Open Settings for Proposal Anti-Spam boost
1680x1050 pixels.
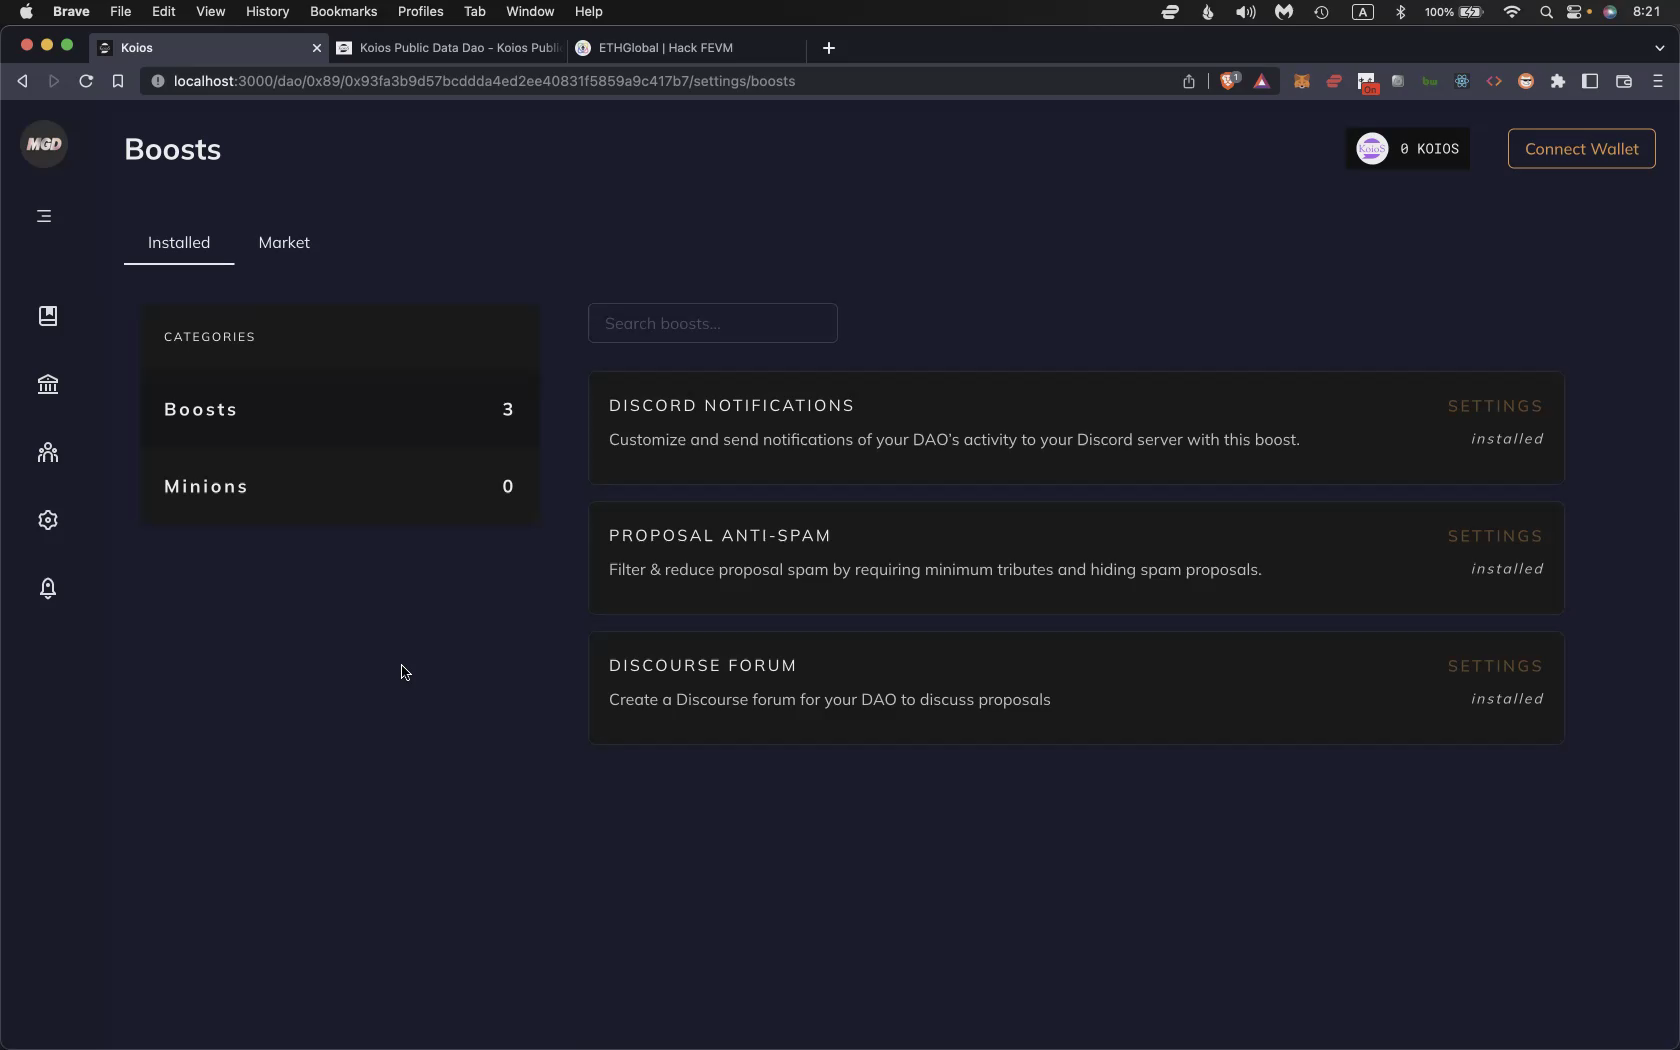(x=1495, y=536)
